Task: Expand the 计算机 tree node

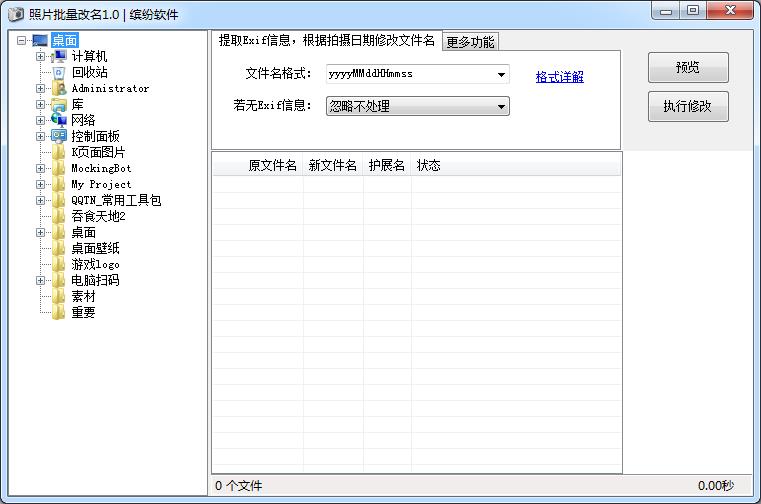Action: coord(41,57)
